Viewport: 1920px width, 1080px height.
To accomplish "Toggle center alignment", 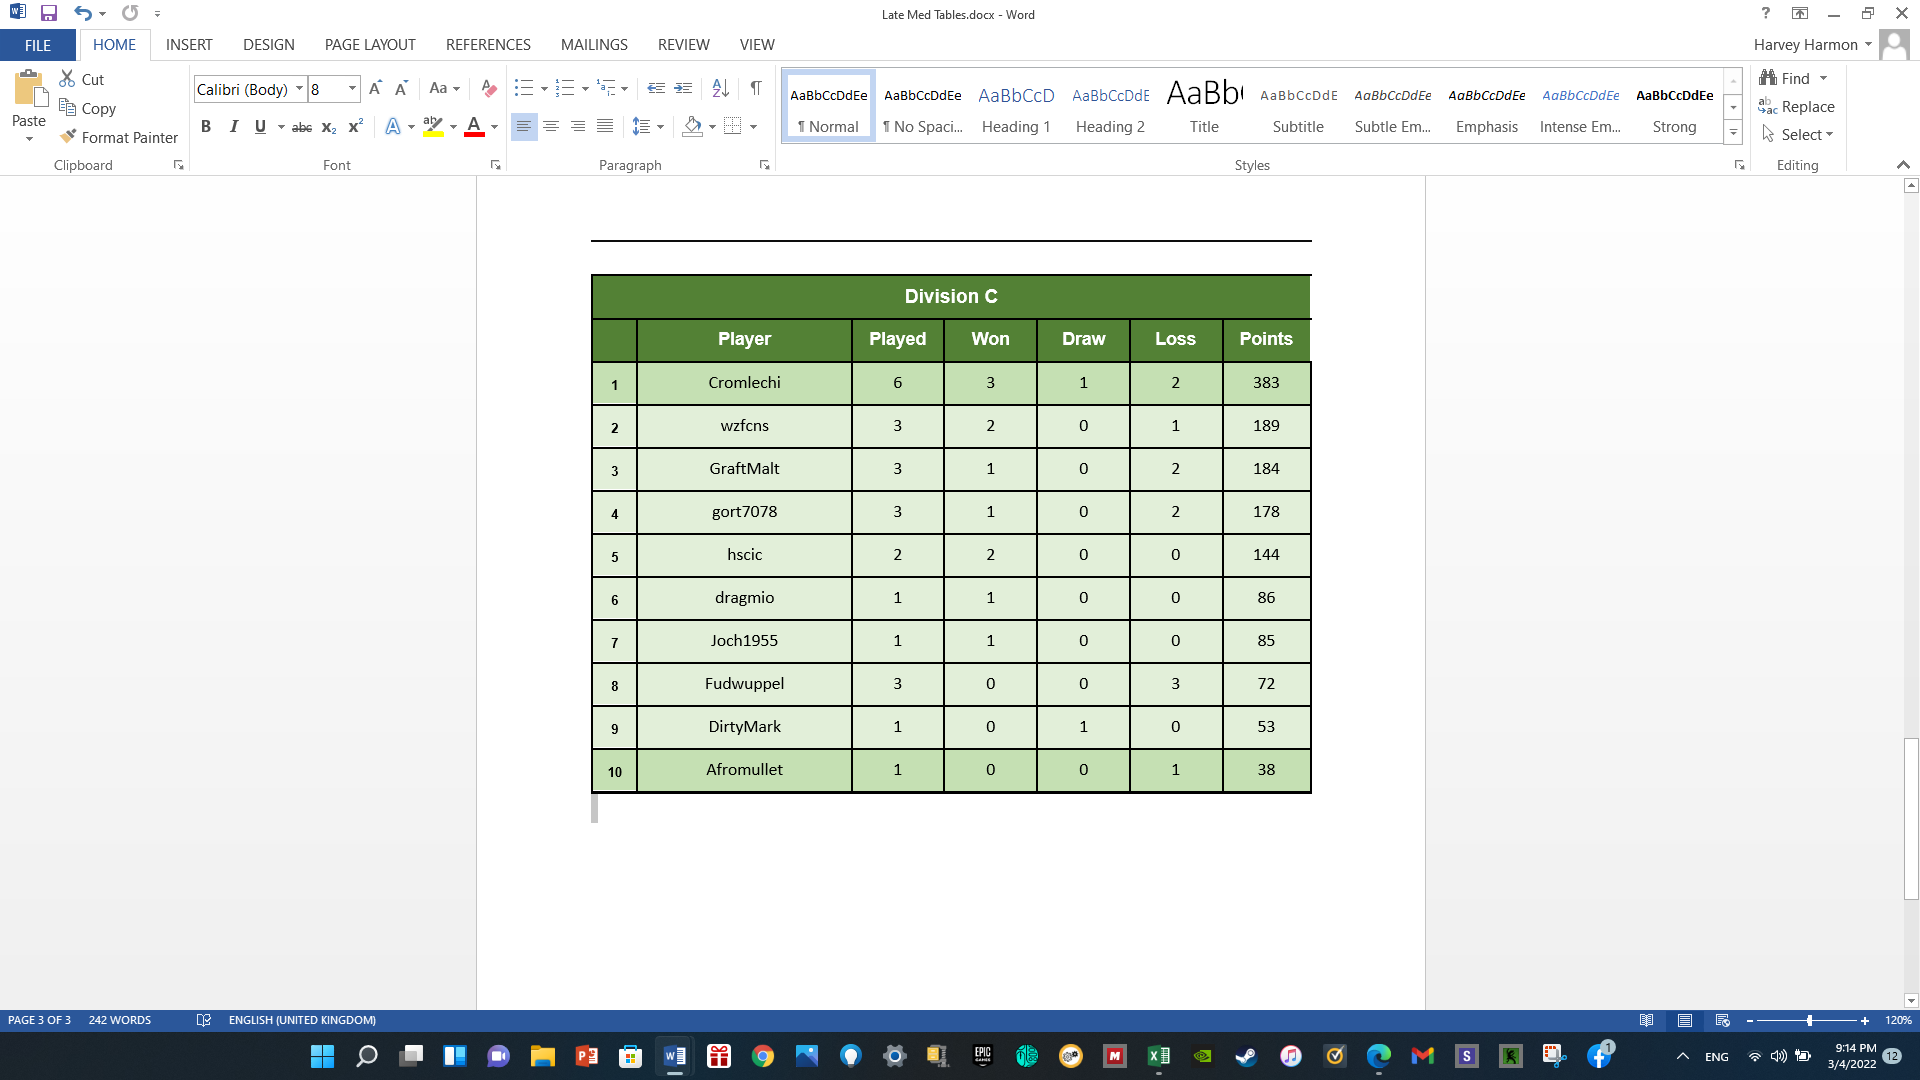I will 551,127.
